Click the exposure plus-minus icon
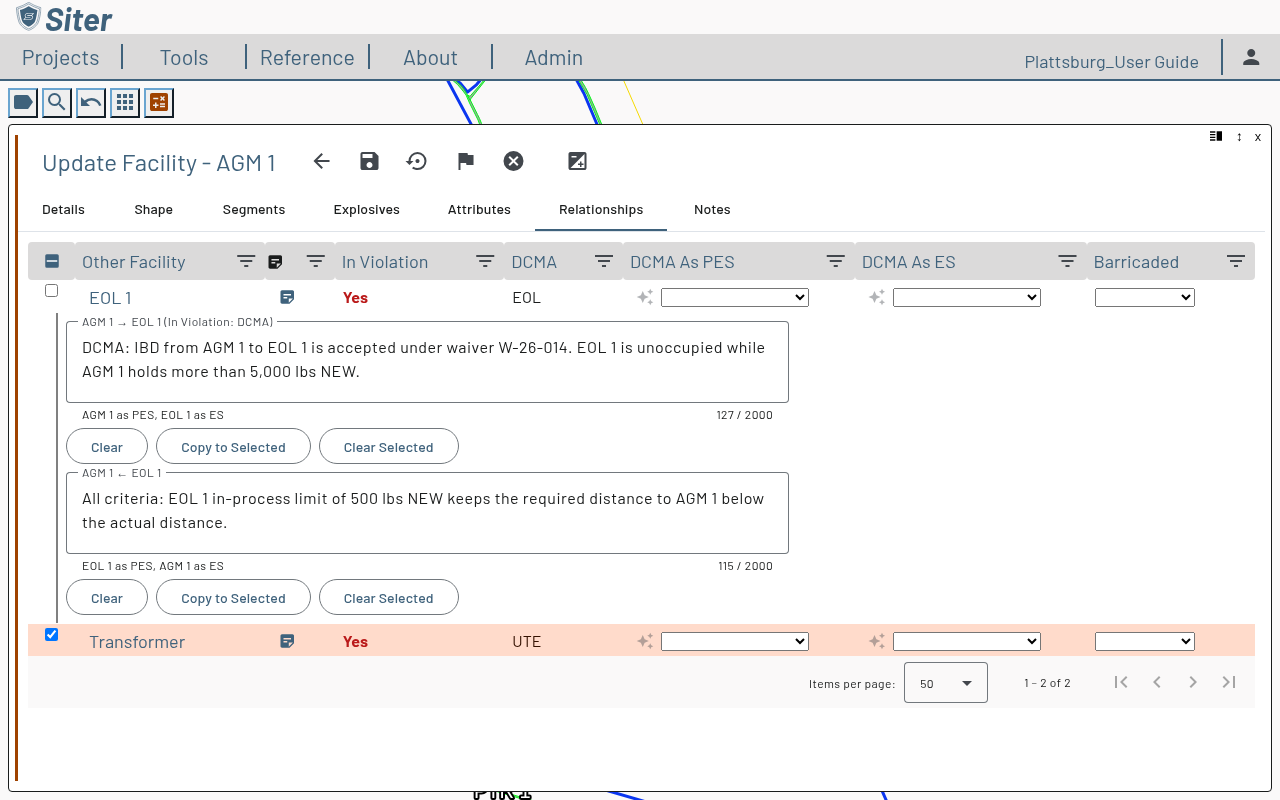The image size is (1280, 800). [x=577, y=161]
